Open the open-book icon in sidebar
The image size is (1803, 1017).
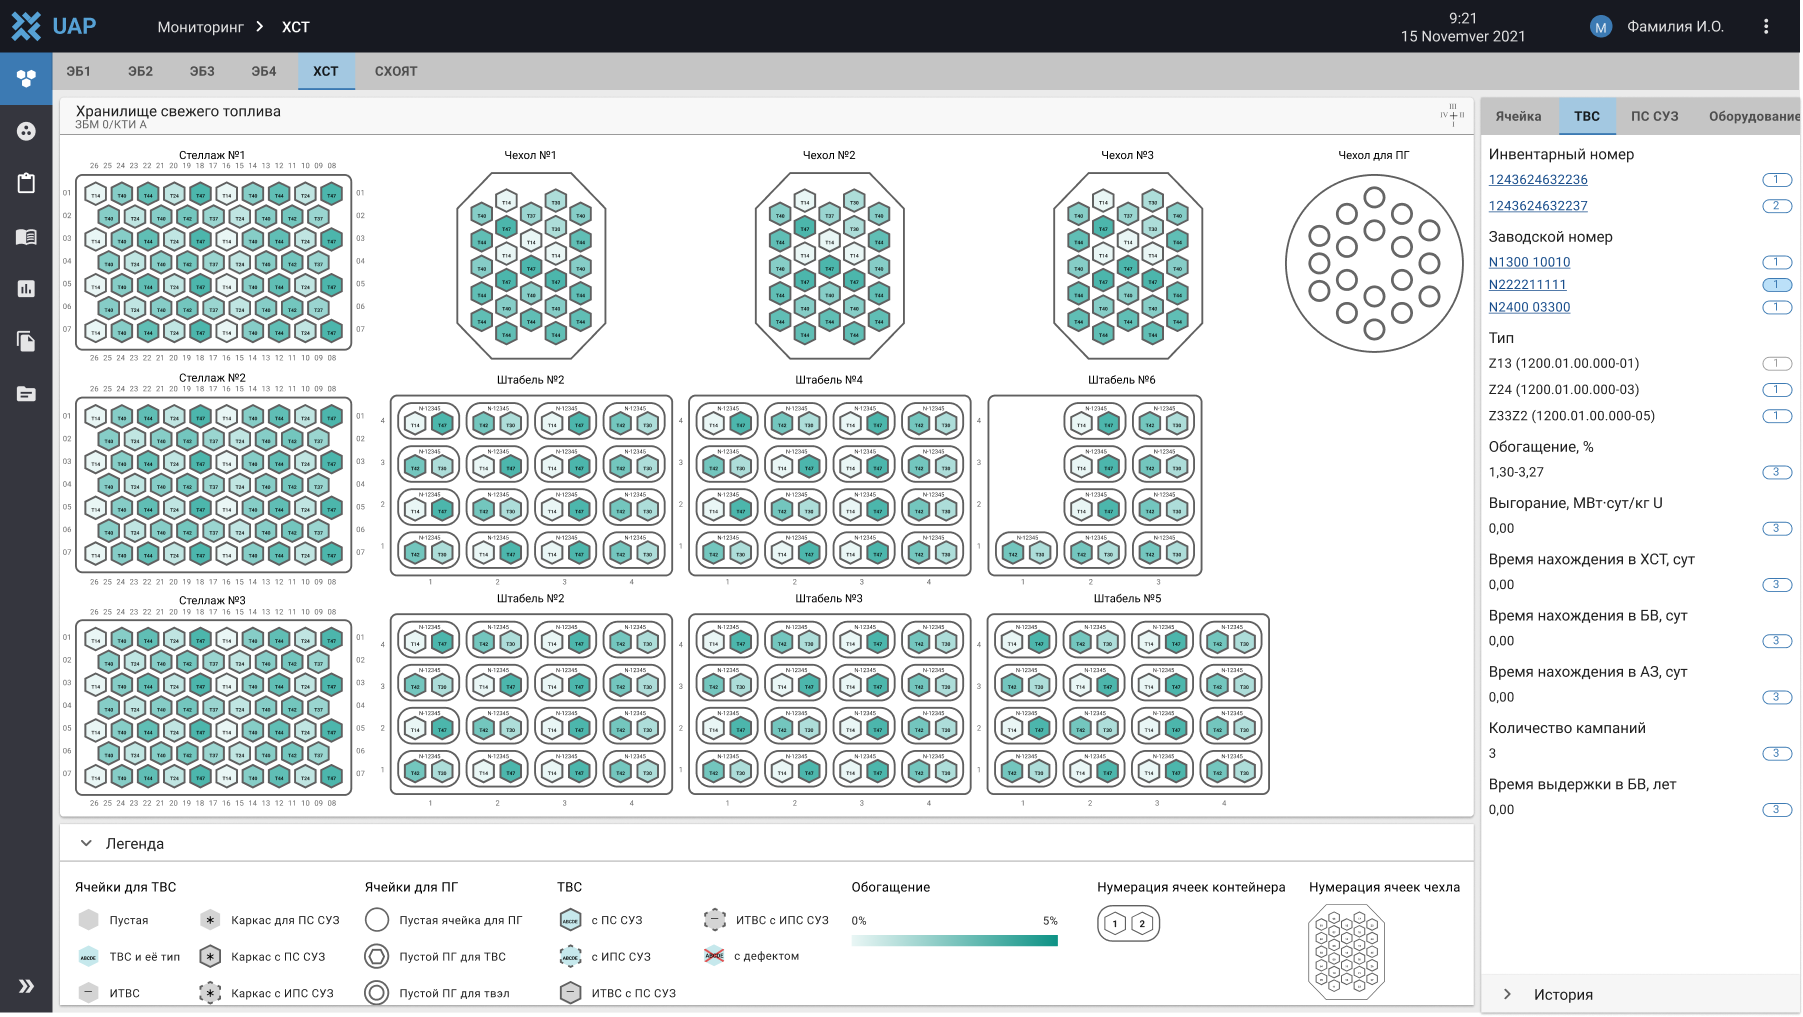(26, 237)
